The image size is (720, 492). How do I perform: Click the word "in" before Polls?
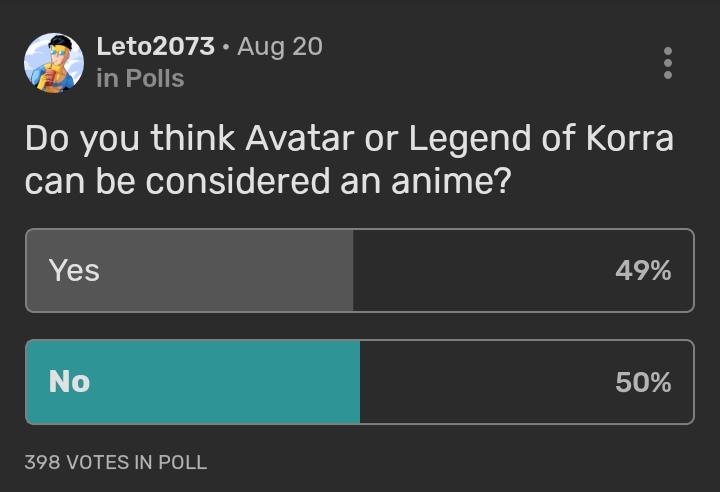click(x=107, y=78)
